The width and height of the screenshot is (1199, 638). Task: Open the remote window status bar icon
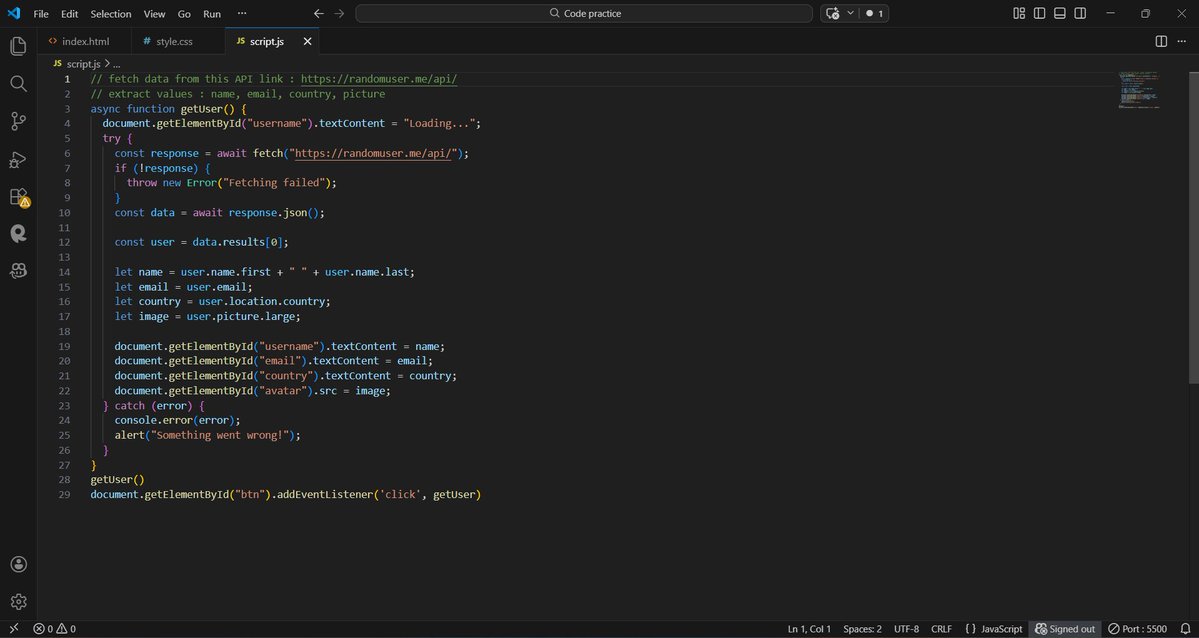pos(14,629)
